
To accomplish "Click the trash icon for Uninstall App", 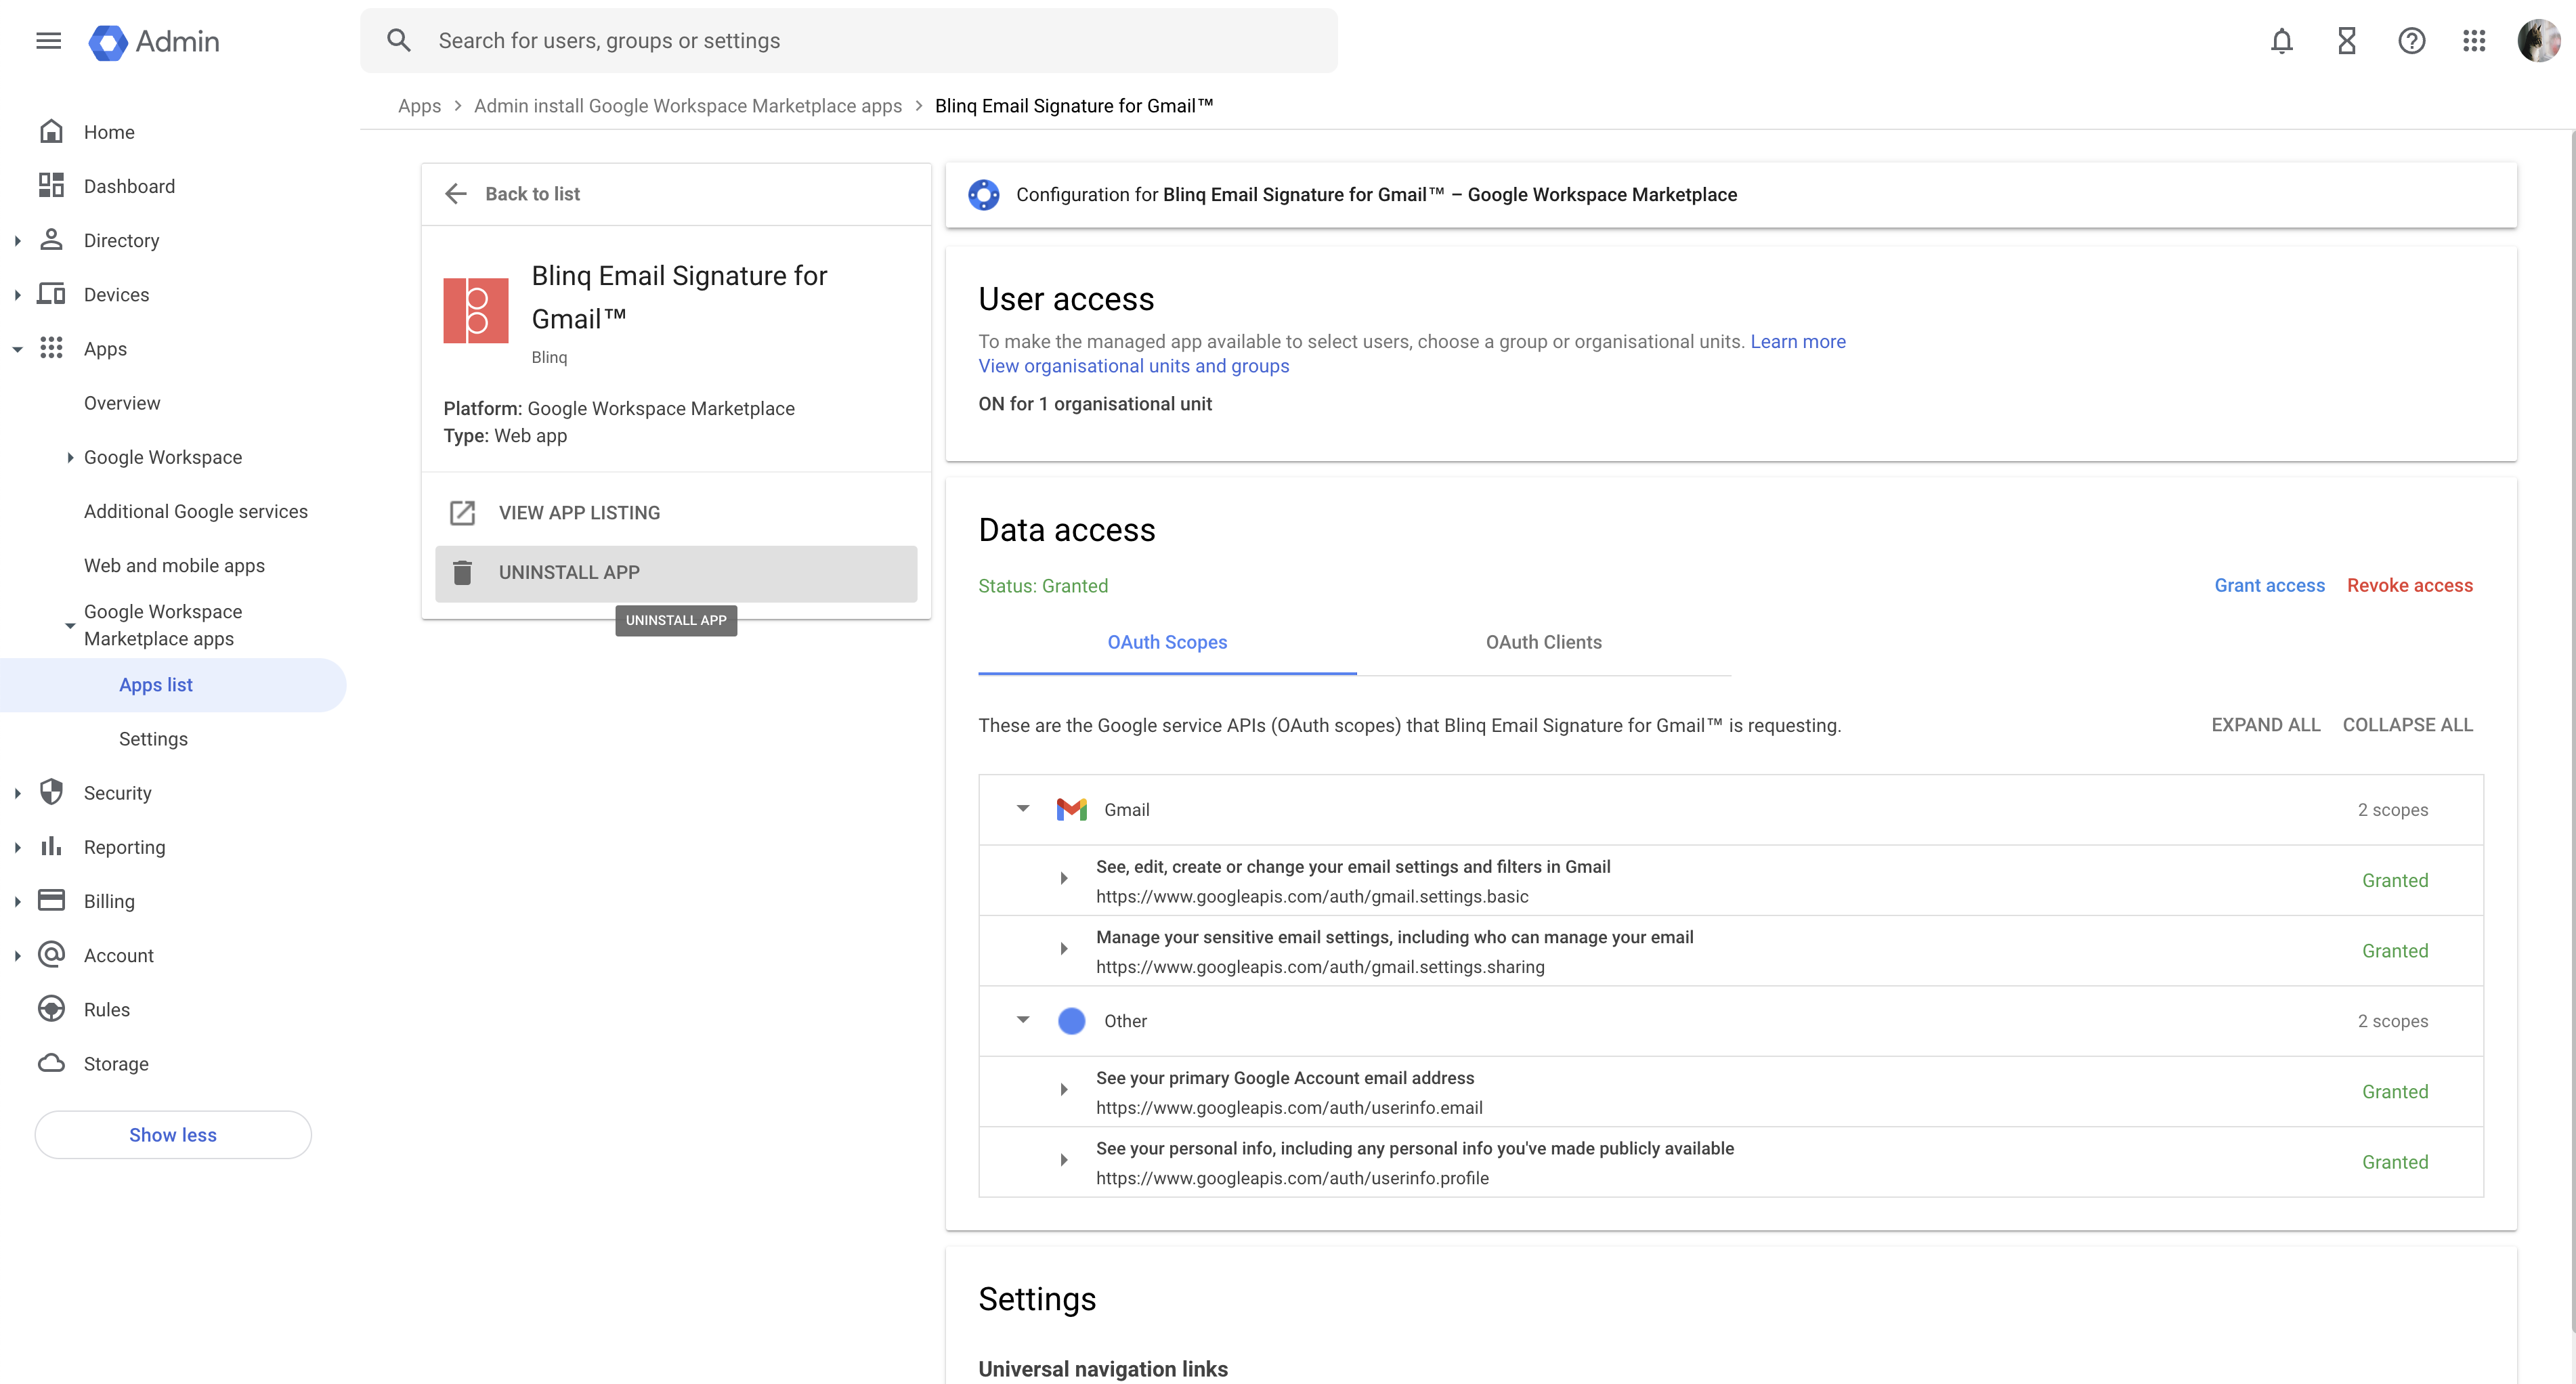I will [462, 573].
